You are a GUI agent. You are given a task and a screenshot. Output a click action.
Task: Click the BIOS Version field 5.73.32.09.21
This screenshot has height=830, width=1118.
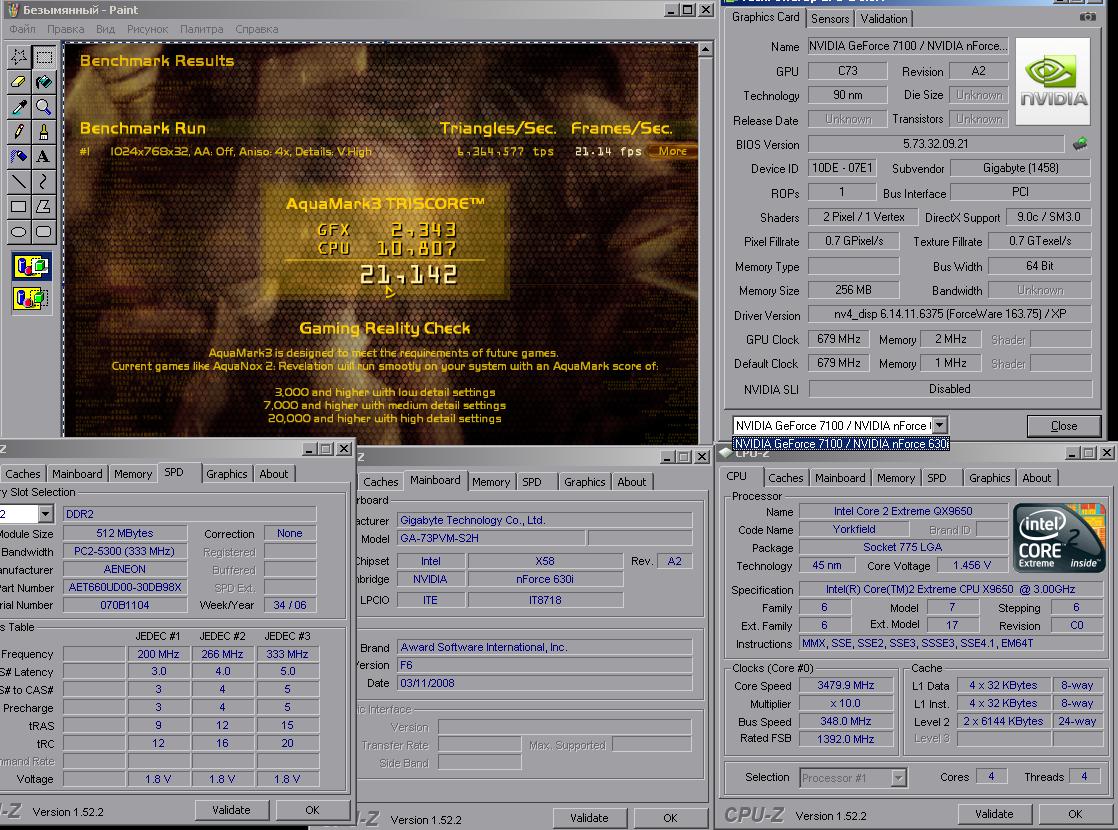click(935, 144)
